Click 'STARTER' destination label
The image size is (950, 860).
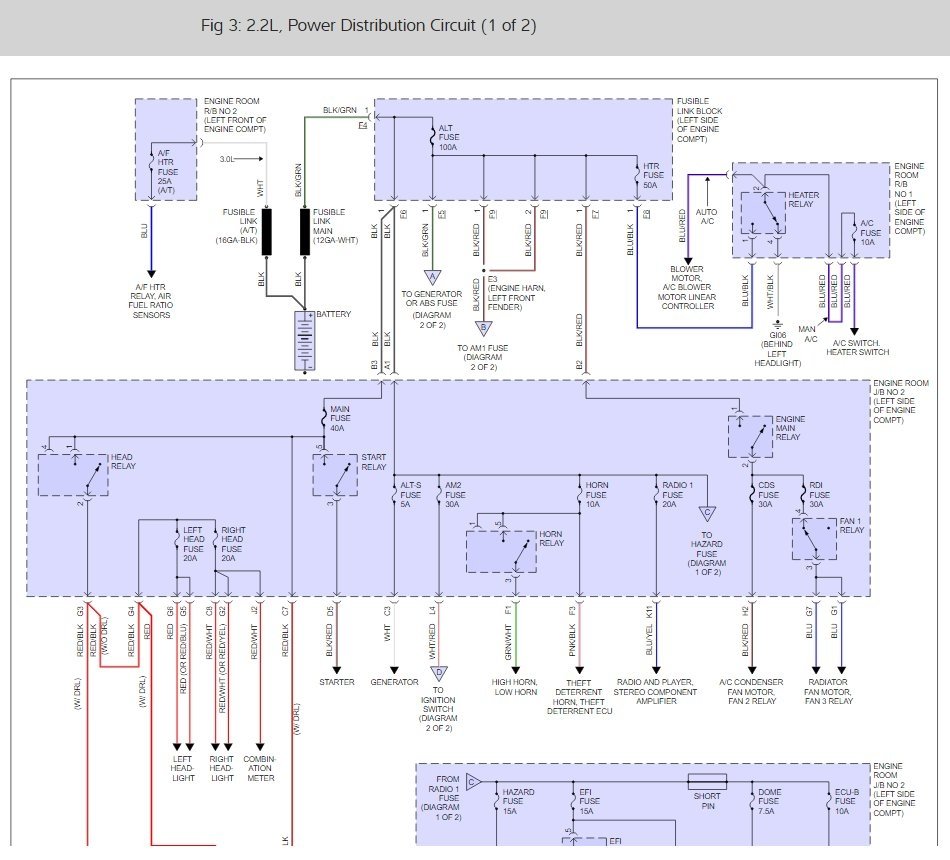pyautogui.click(x=337, y=682)
